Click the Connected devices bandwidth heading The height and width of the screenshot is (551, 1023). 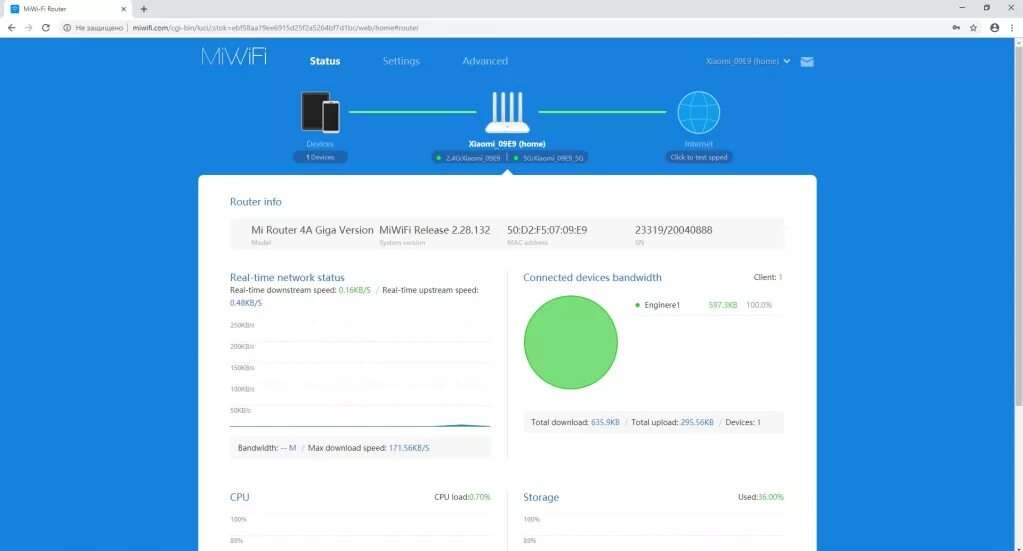(x=592, y=278)
